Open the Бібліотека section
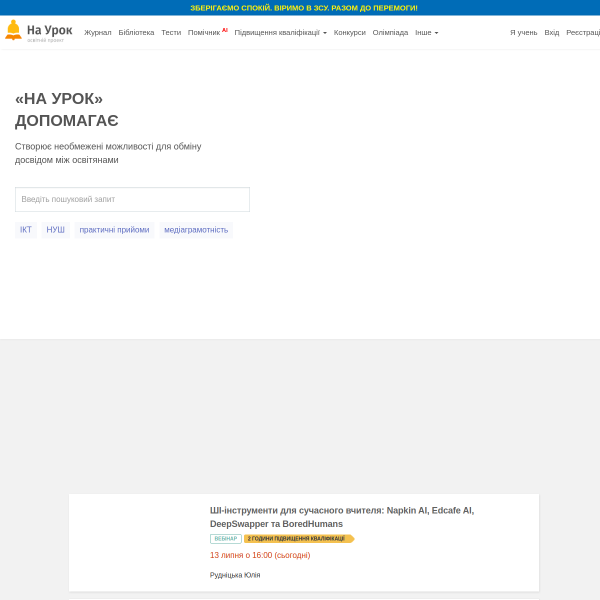 (136, 33)
